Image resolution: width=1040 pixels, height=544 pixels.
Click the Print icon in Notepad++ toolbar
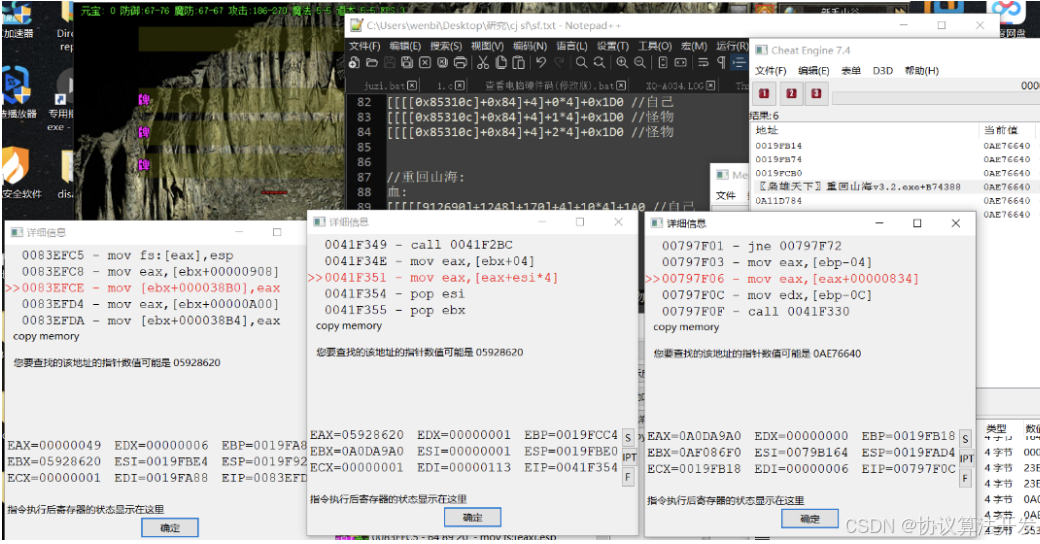click(460, 62)
